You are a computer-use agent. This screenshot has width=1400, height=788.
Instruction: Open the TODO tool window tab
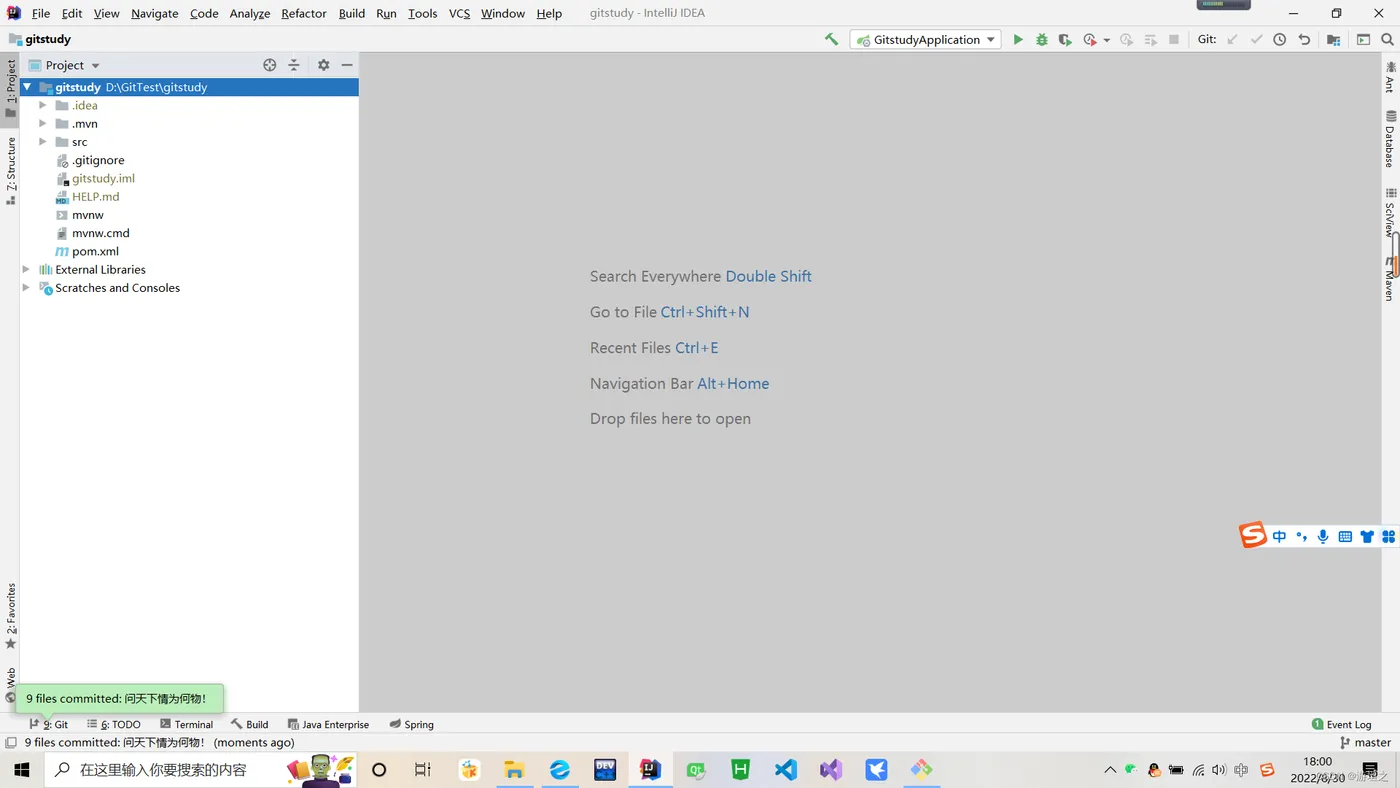[114, 724]
